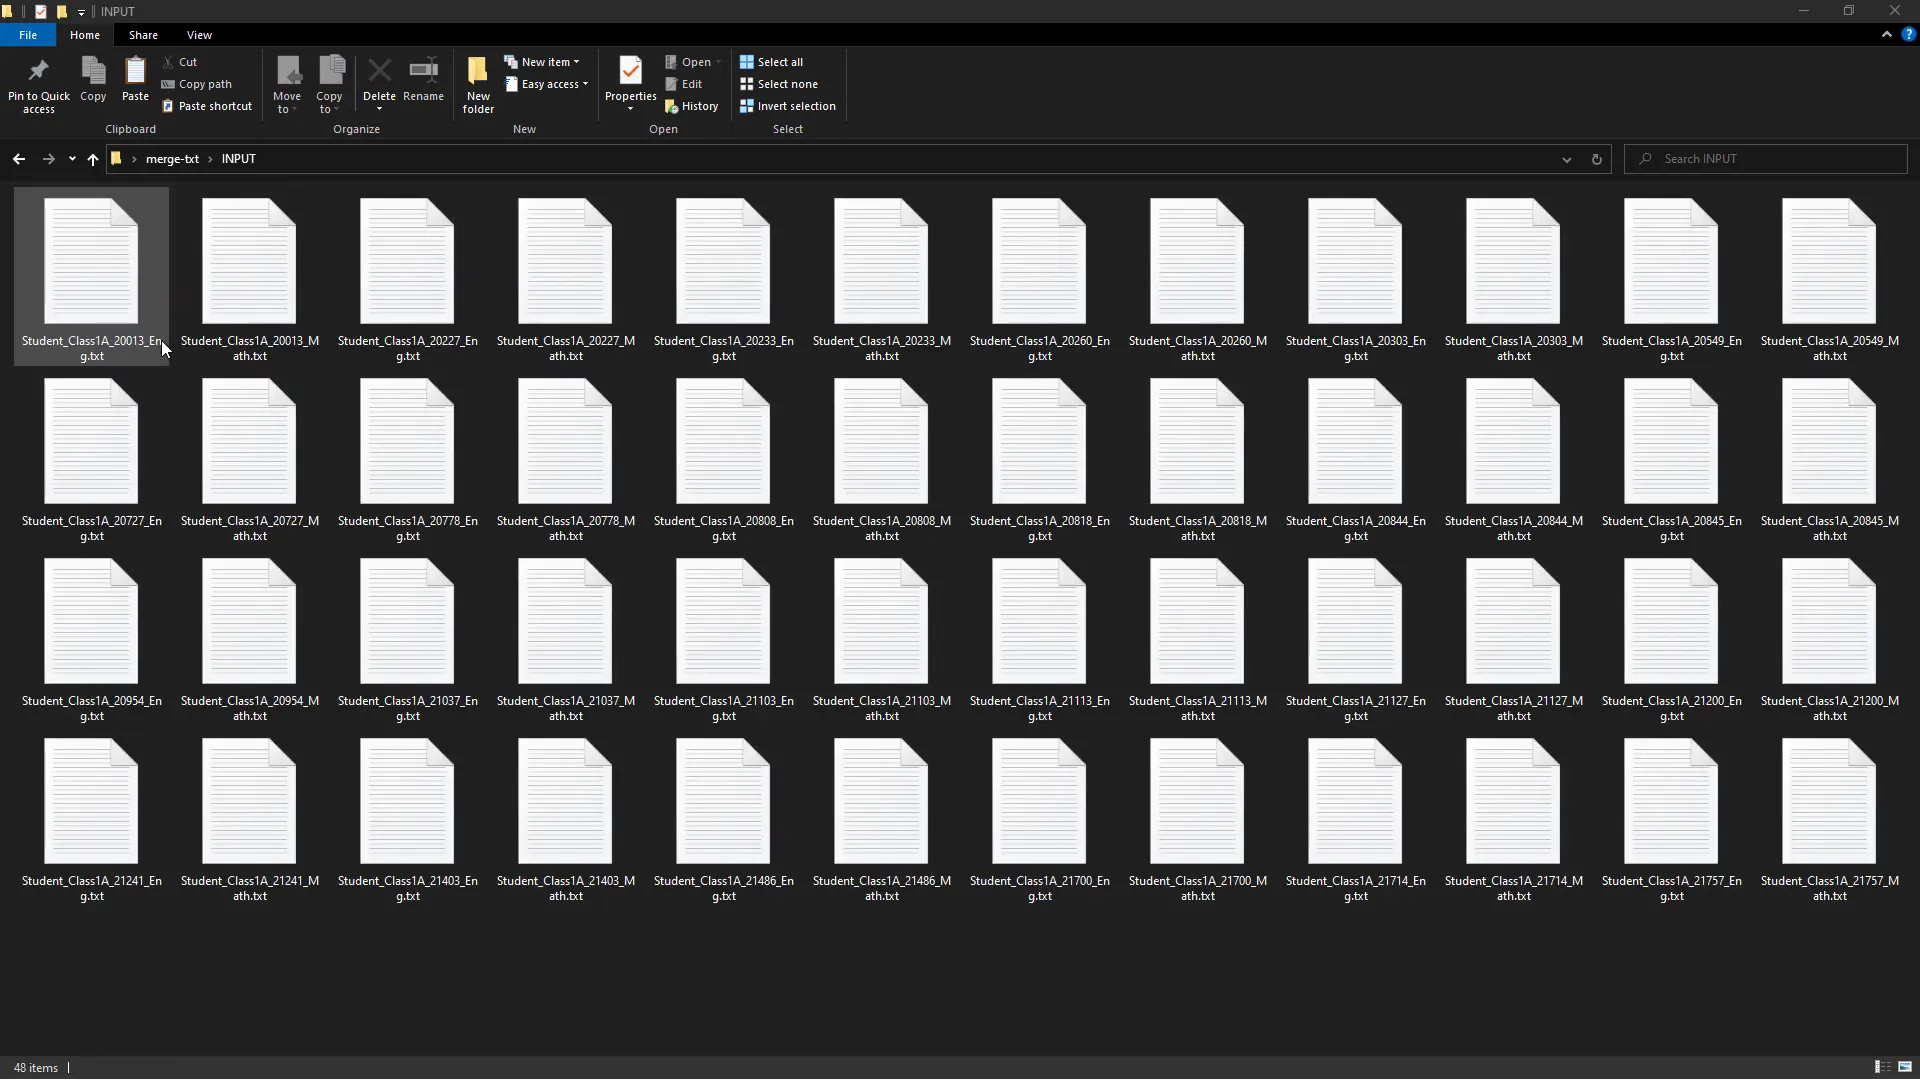Click the search INPUT box
Image resolution: width=1920 pixels, height=1080 pixels.
tap(1766, 159)
